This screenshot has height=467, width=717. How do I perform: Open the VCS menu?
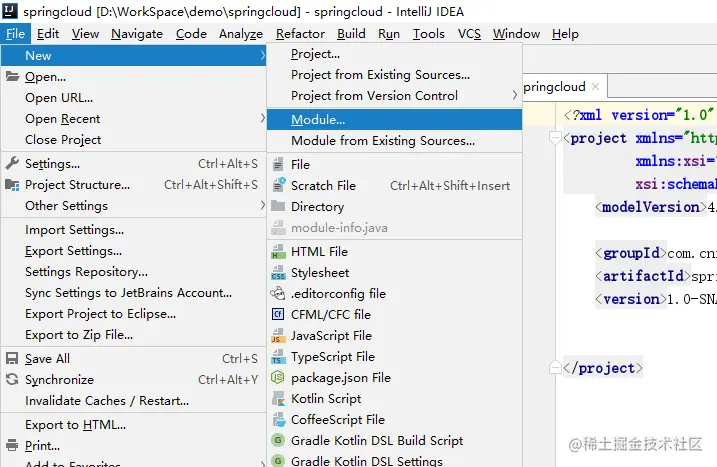click(469, 34)
